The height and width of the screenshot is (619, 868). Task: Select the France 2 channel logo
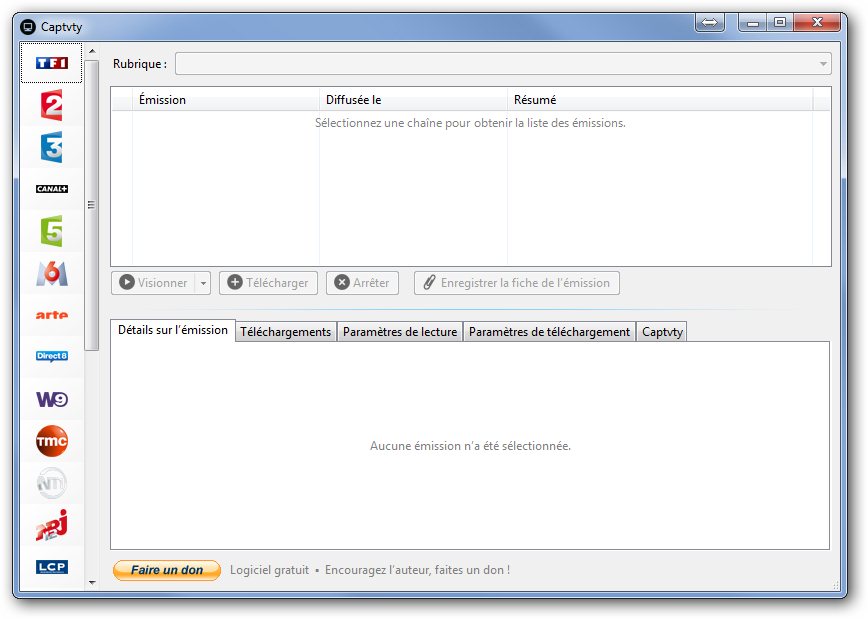pos(52,105)
